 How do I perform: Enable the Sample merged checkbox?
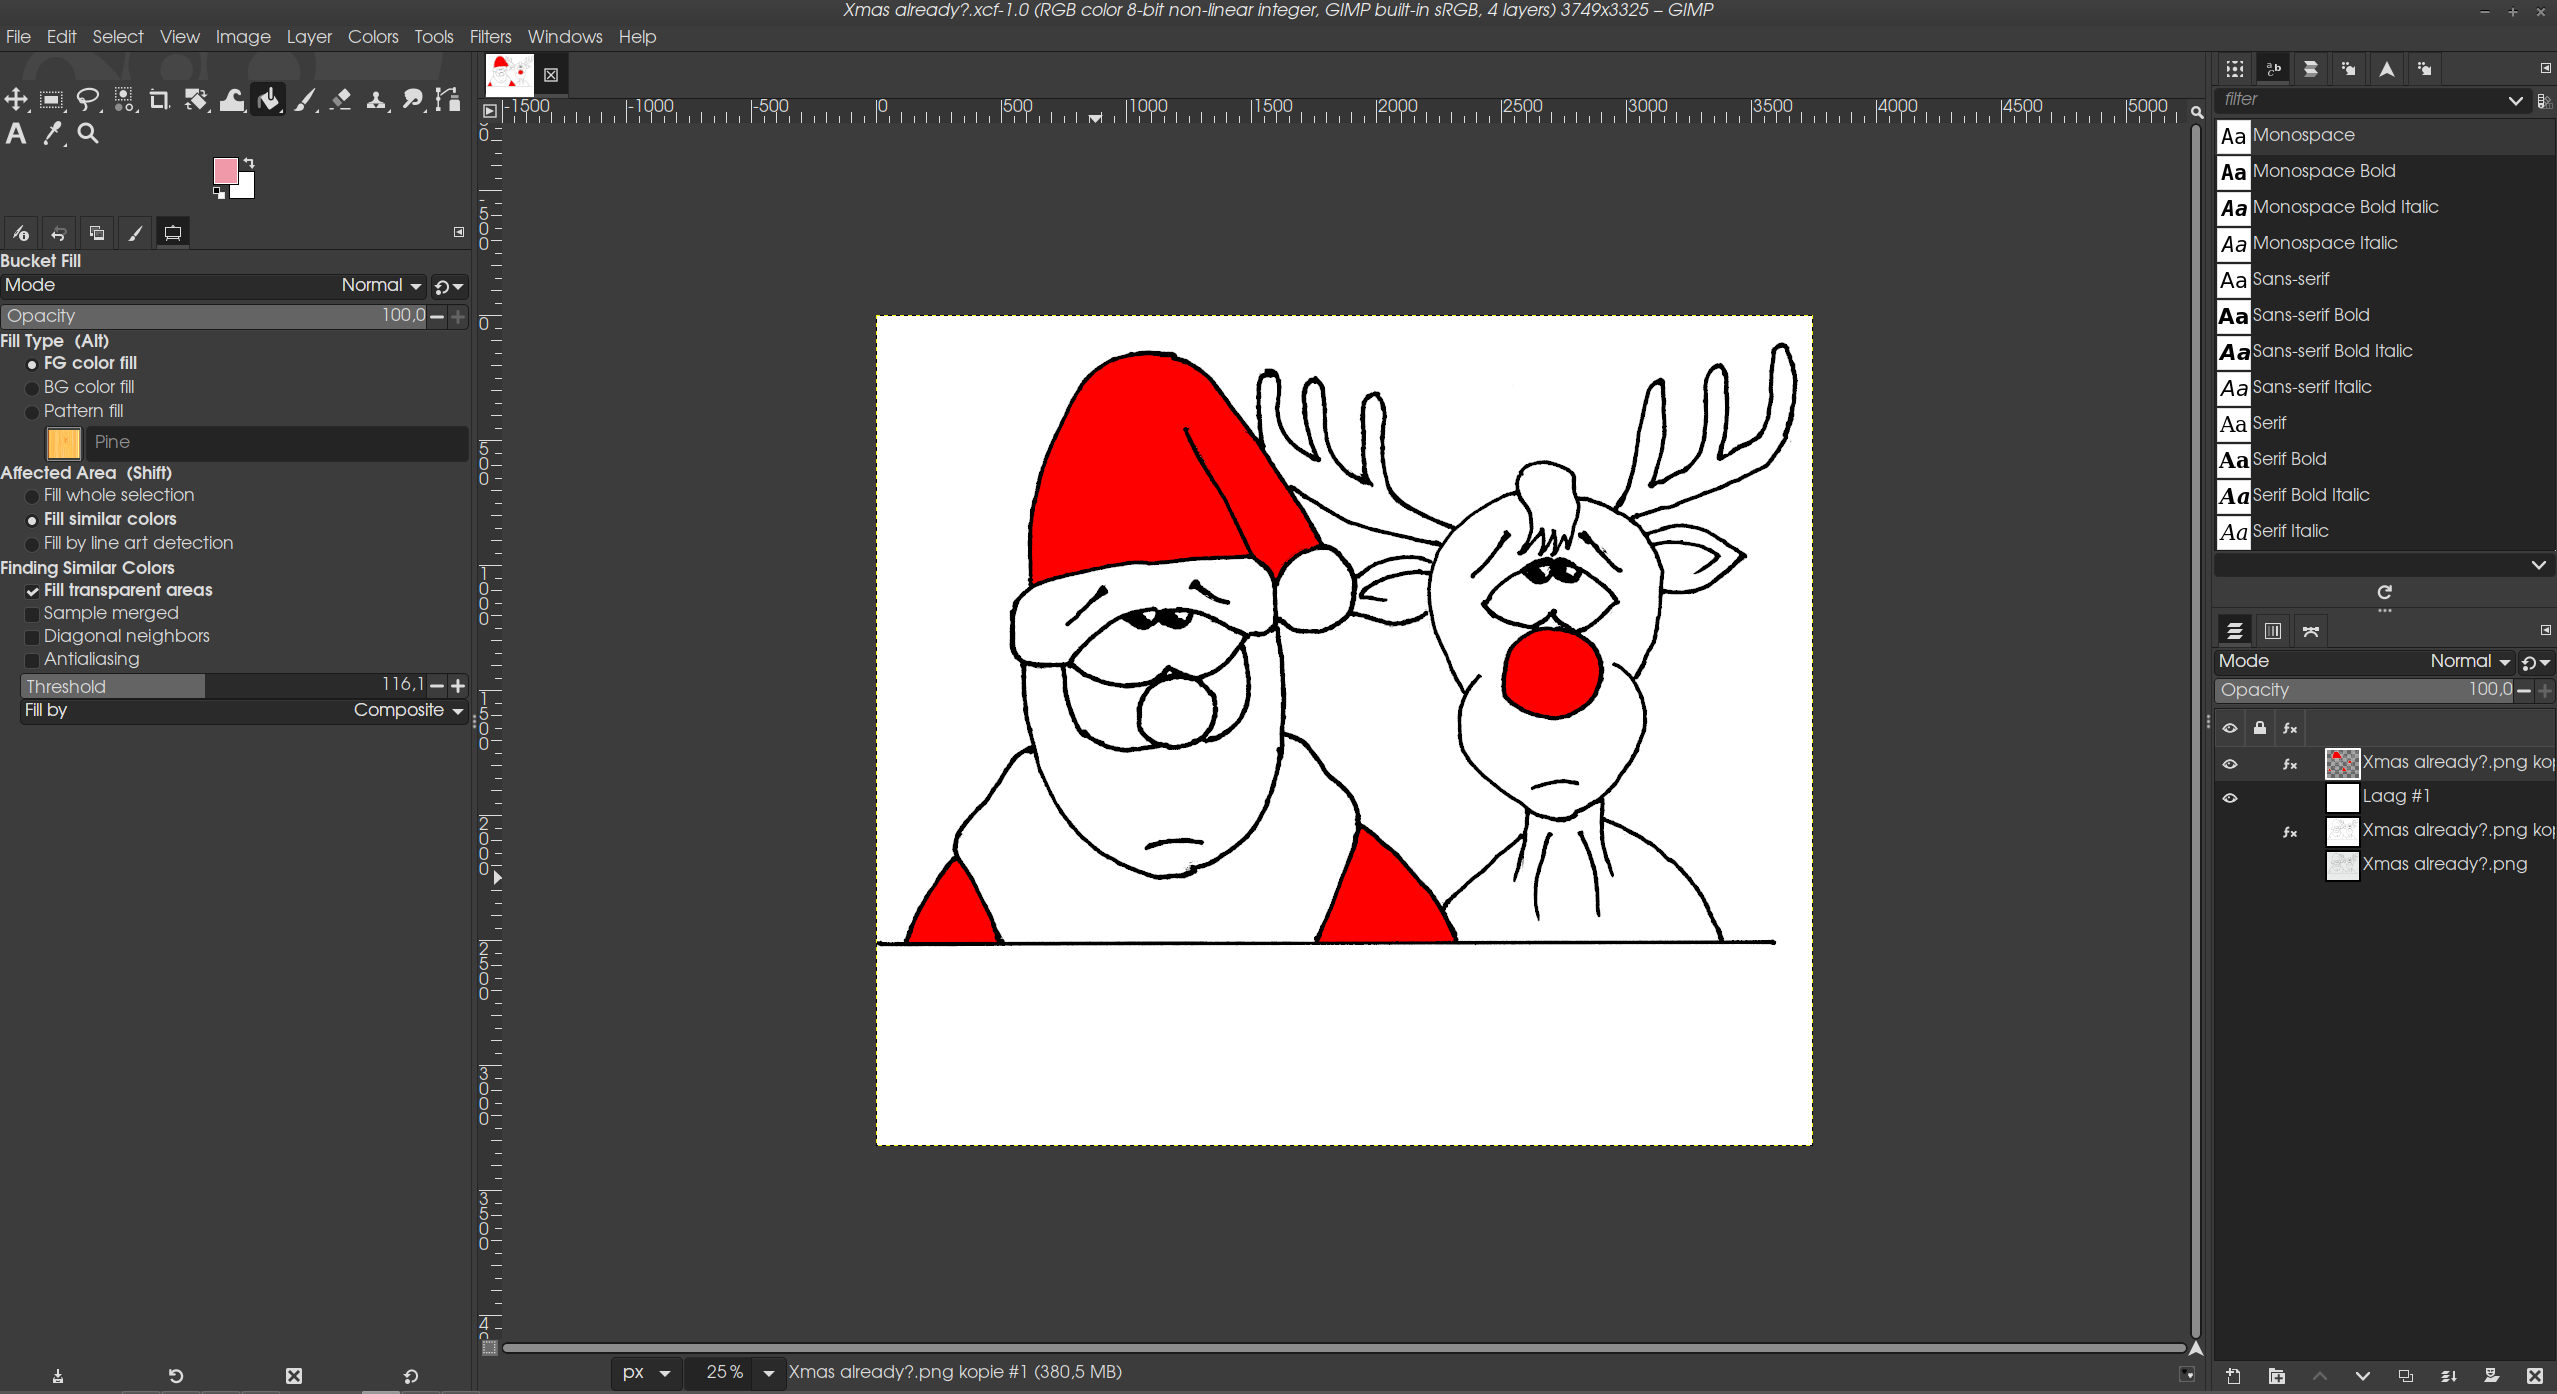(x=32, y=614)
